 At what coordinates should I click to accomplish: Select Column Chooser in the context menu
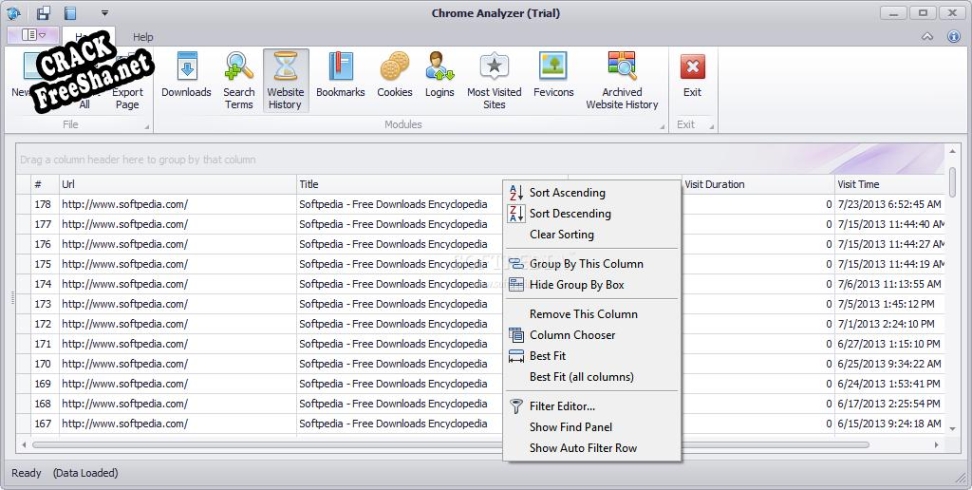[572, 335]
